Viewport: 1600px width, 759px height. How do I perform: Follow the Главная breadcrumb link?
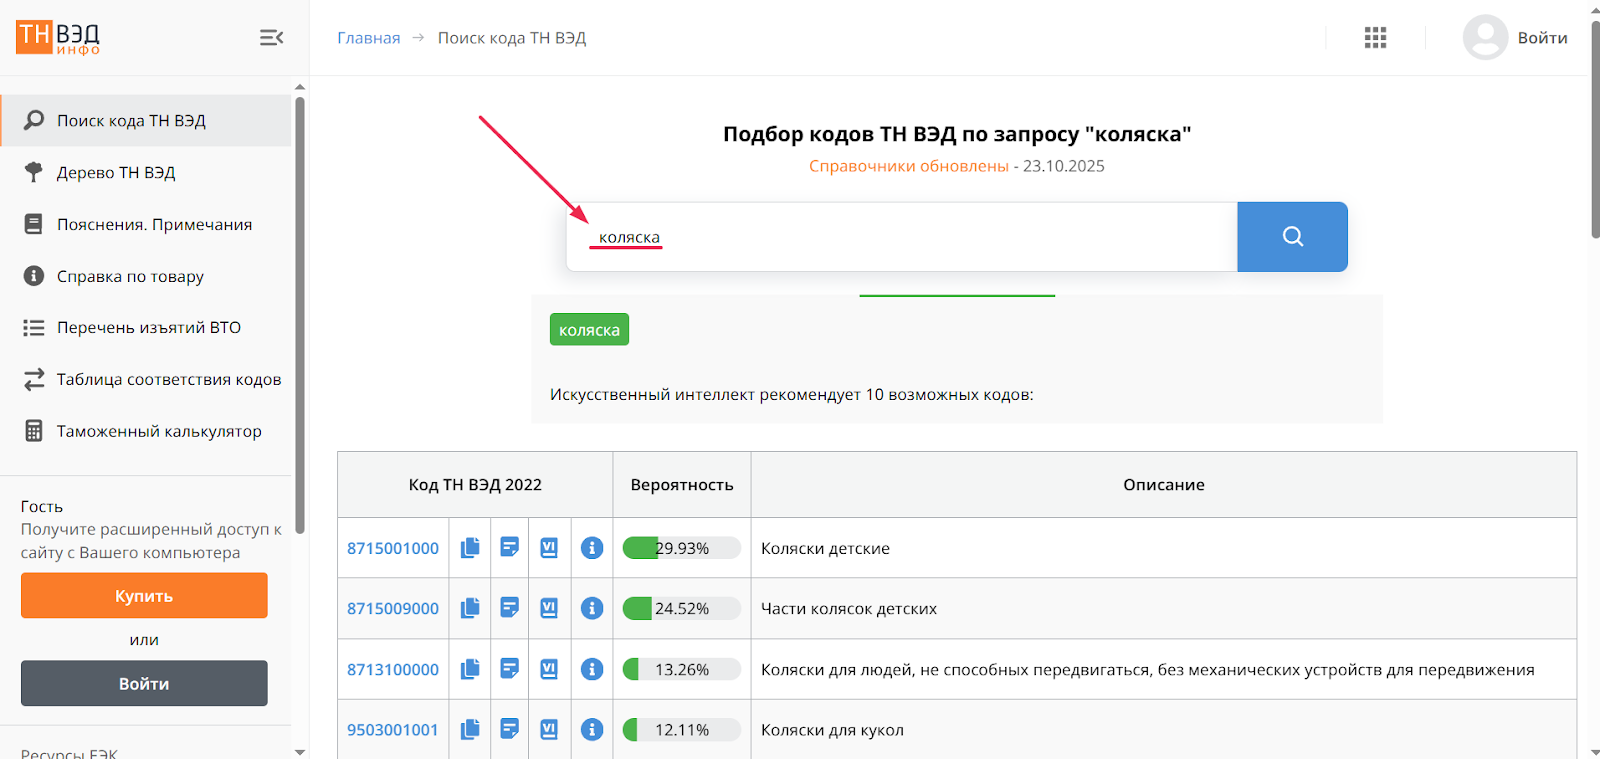coord(368,38)
